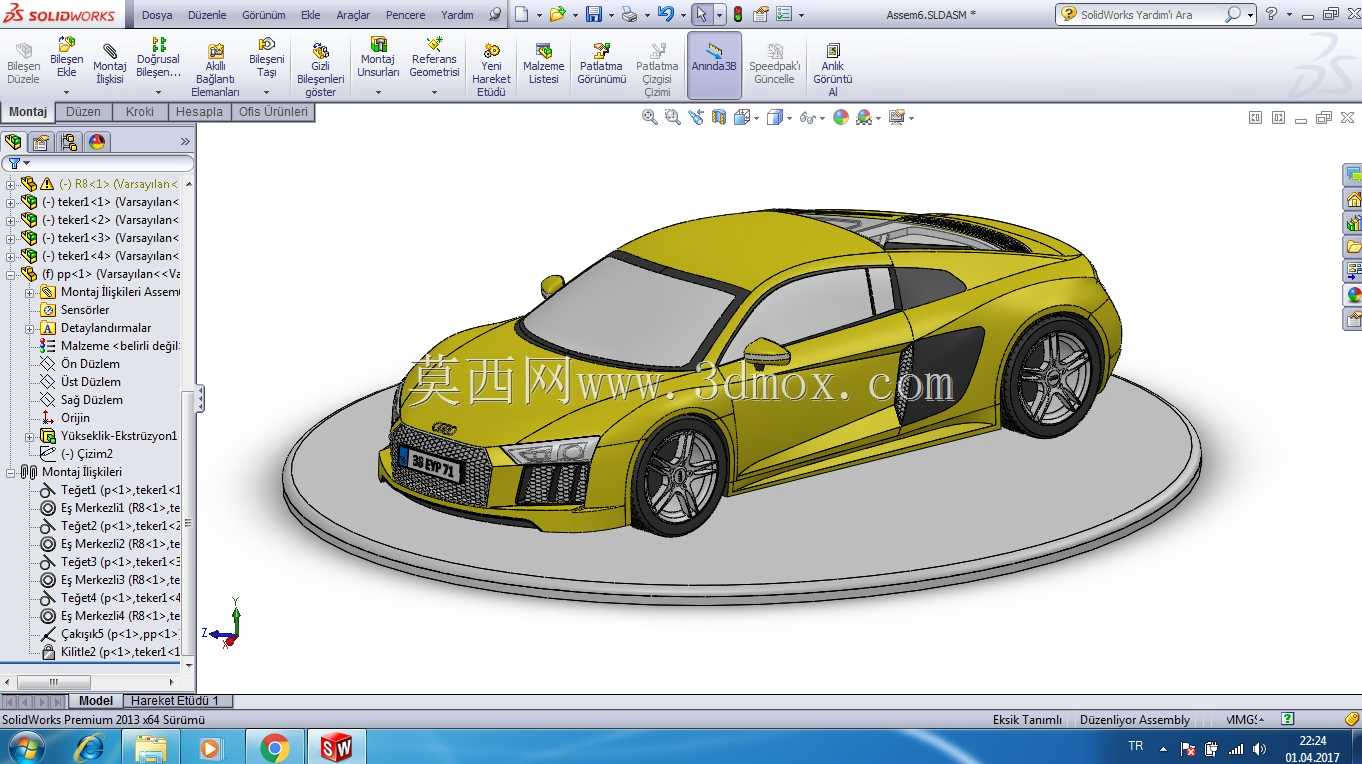The width and height of the screenshot is (1362, 764).
Task: Select DisplayManager tab icon
Action: click(x=97, y=142)
